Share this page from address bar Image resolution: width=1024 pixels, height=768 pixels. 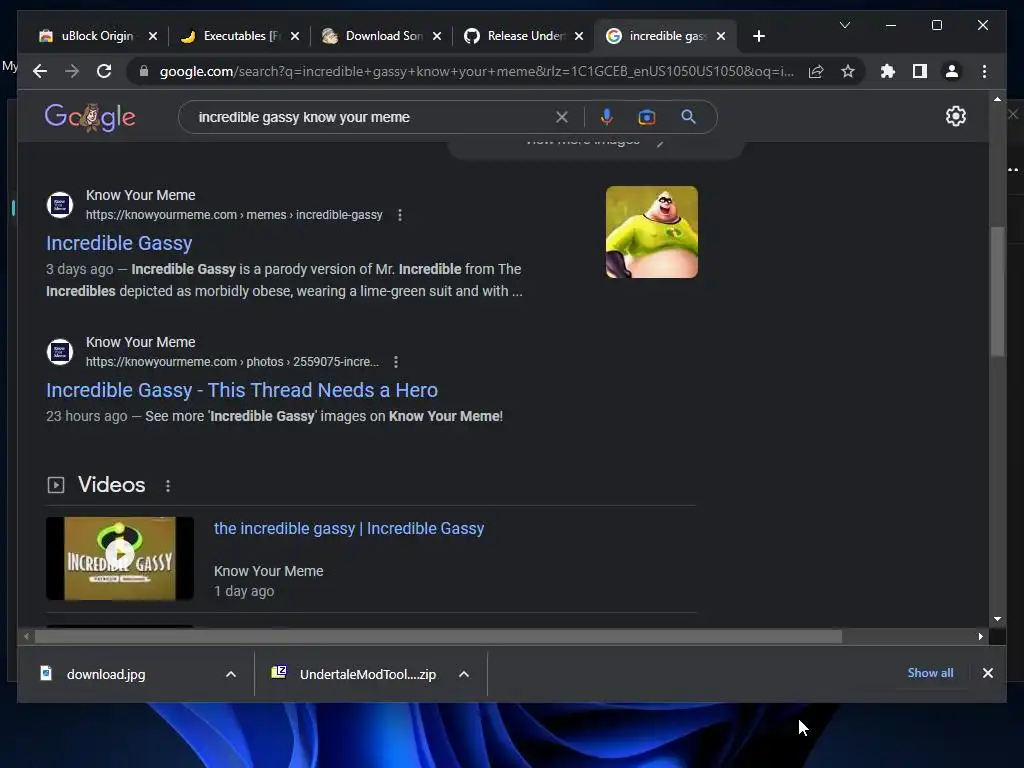(816, 71)
